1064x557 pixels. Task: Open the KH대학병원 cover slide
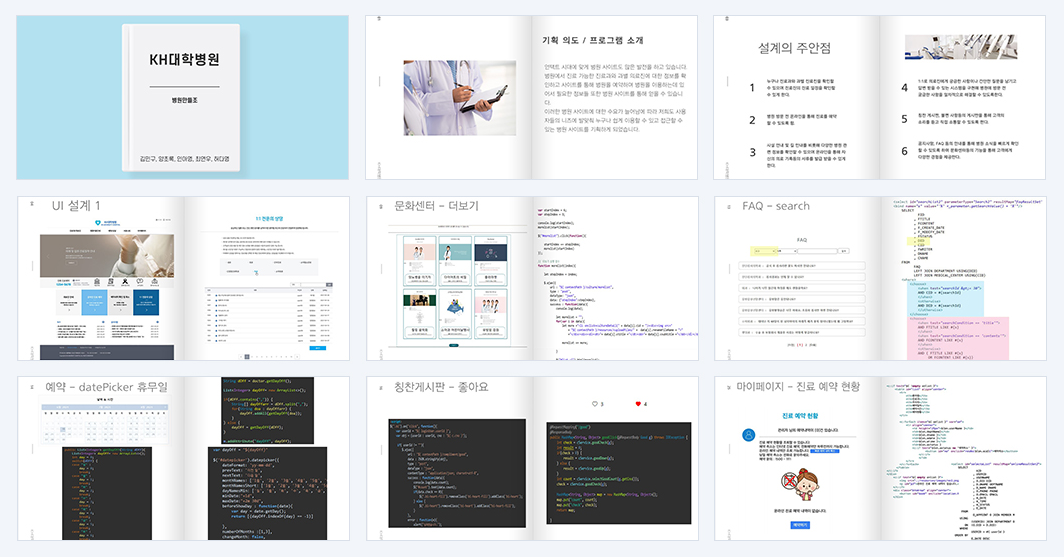point(183,98)
